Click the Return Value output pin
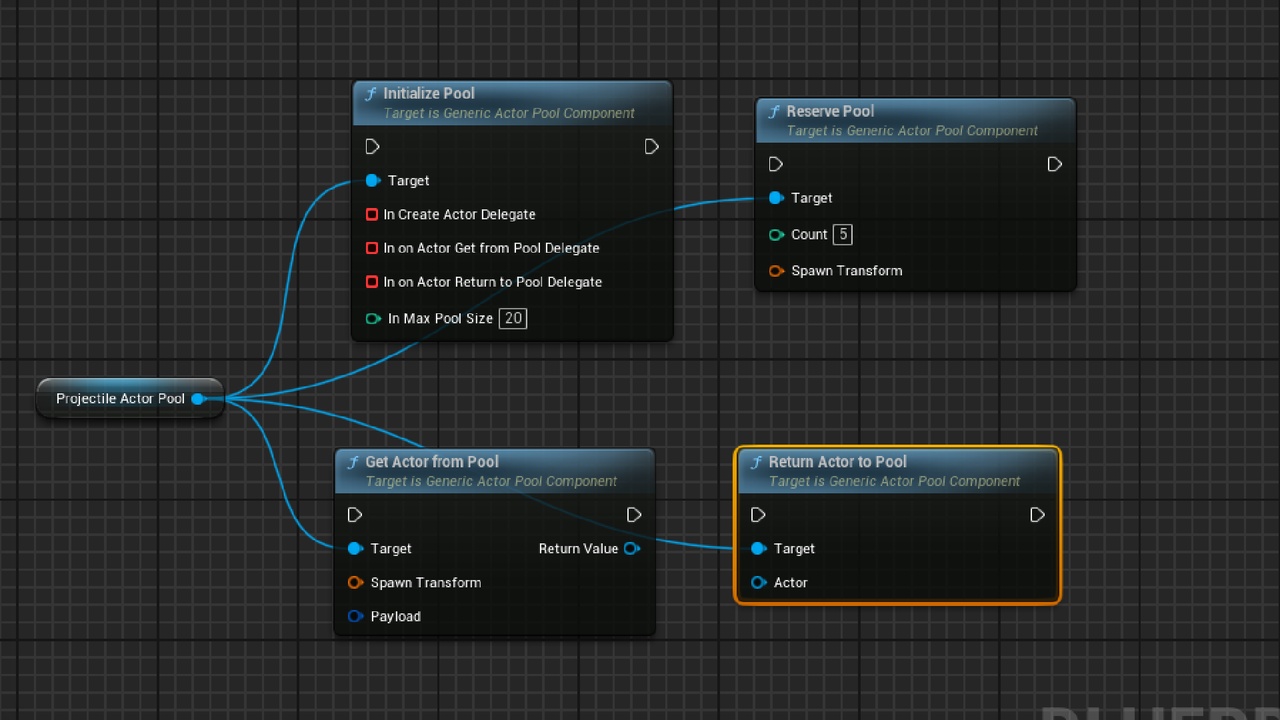The image size is (1280, 720). click(631, 549)
